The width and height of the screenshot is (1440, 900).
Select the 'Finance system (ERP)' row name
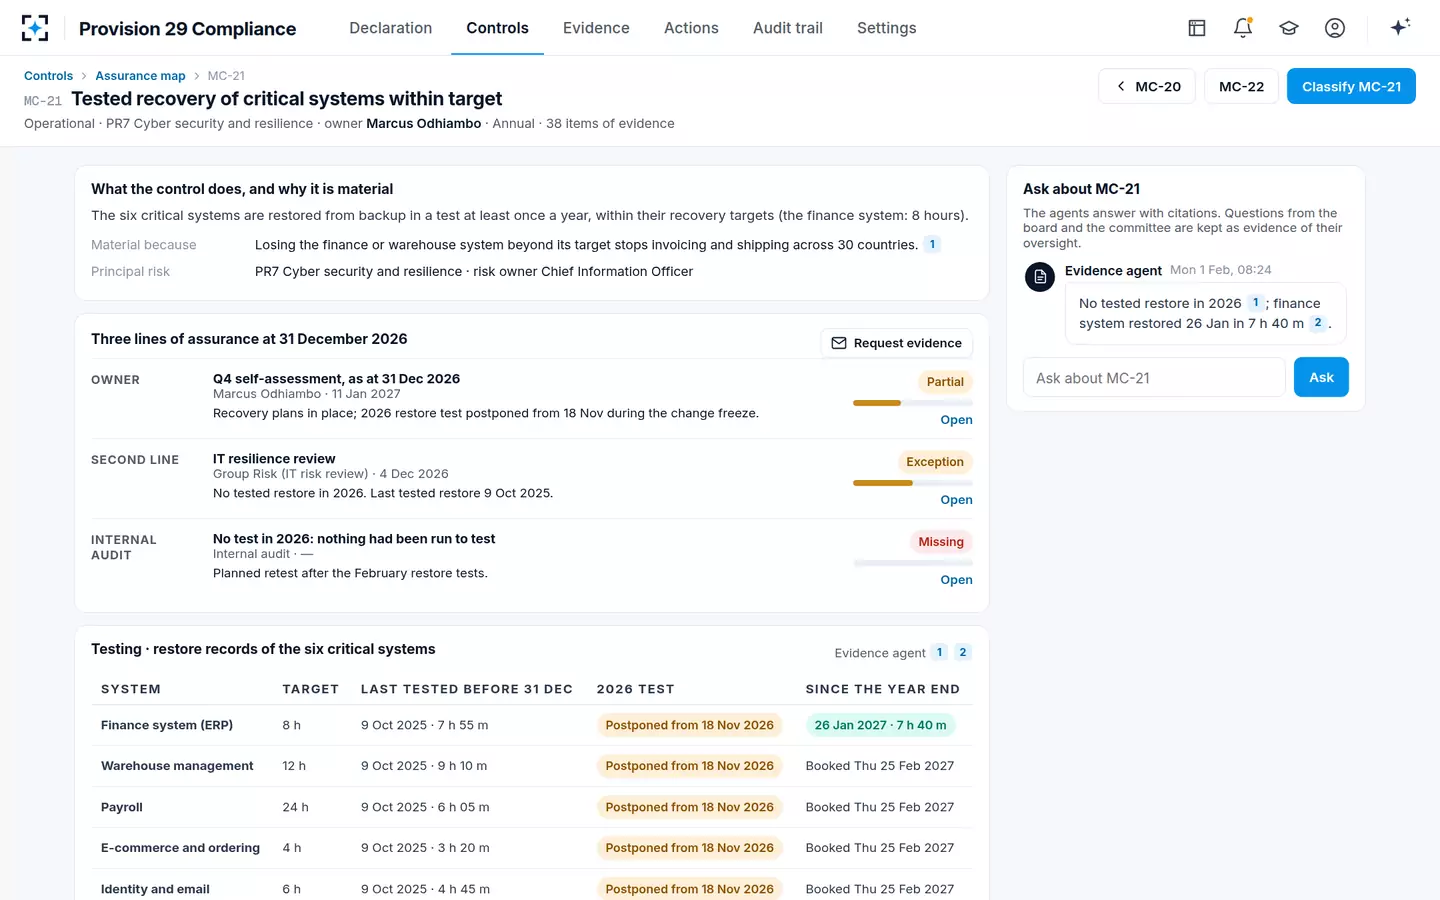[167, 725]
